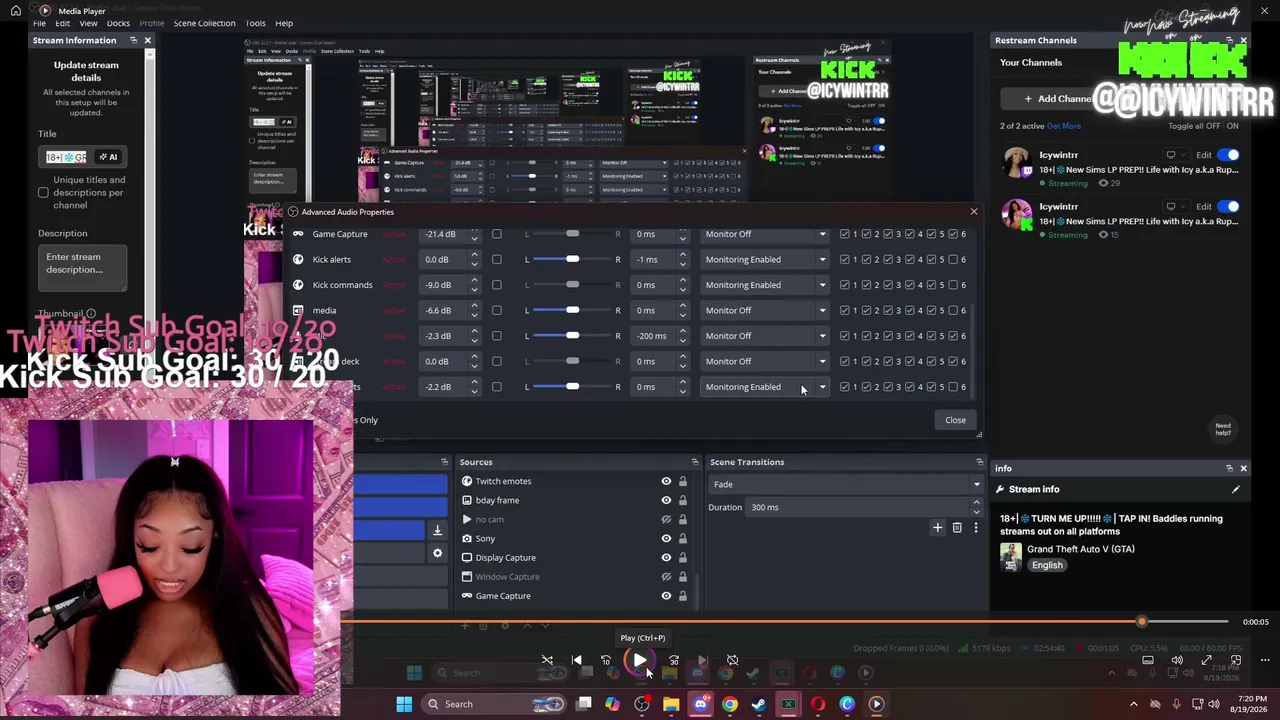Open Media Player more options menu
The image size is (1280, 720).
[1265, 660]
